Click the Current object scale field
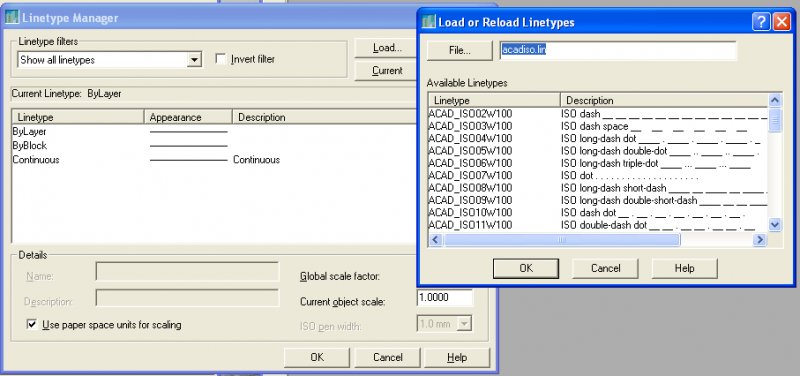Image resolution: width=800 pixels, height=376 pixels. [444, 297]
